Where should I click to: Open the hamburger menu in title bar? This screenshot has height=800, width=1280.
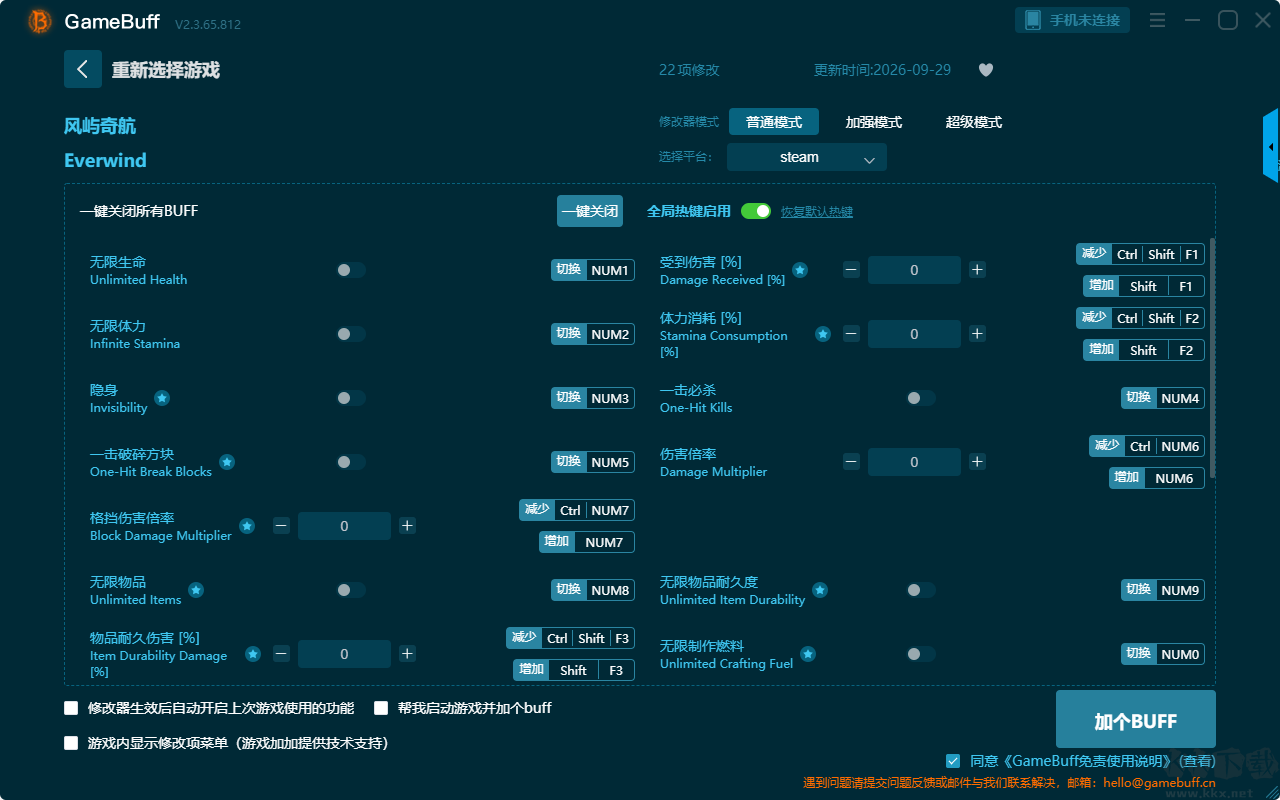tap(1157, 20)
